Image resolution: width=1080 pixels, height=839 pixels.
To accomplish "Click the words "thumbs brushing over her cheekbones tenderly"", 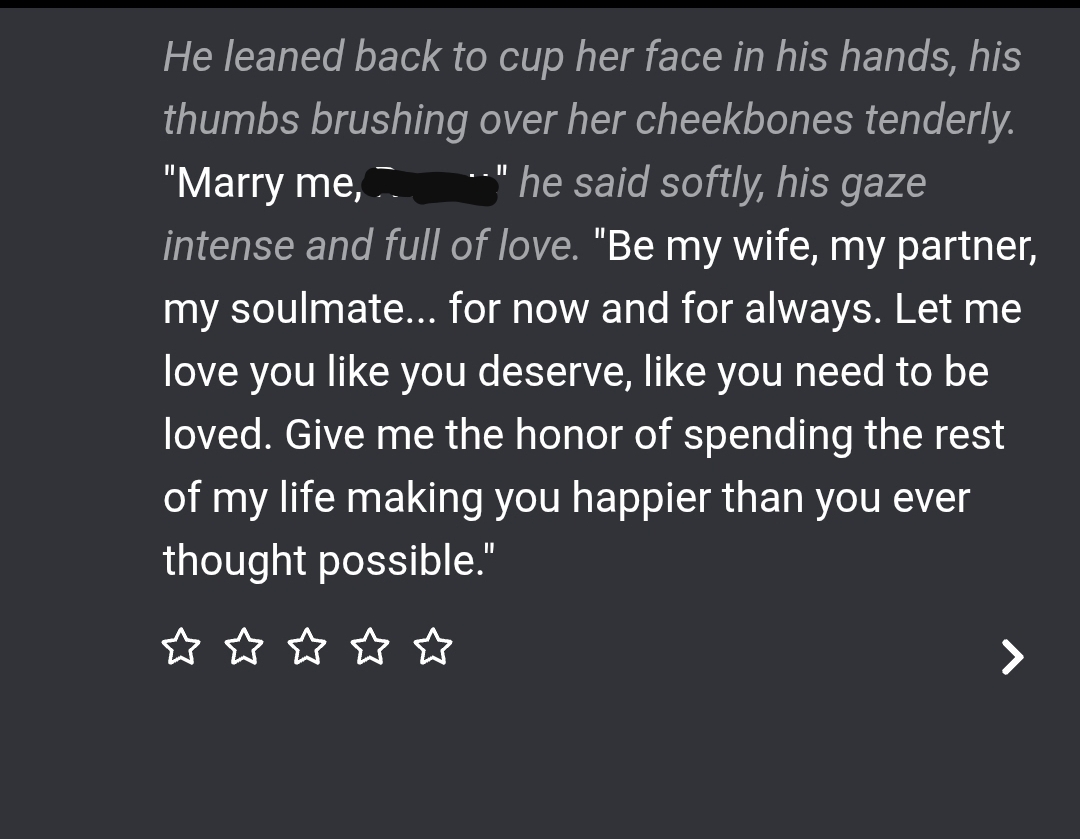I will click(588, 120).
